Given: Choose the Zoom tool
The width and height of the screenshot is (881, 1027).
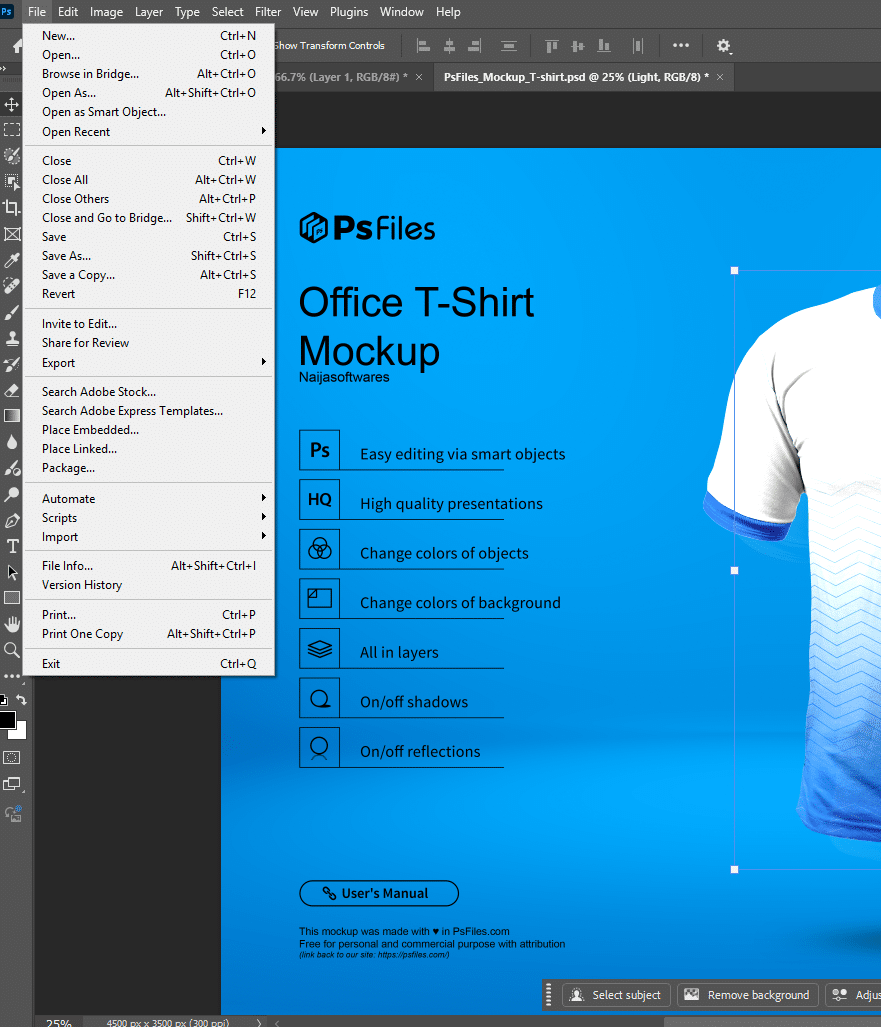Looking at the screenshot, I should (12, 650).
